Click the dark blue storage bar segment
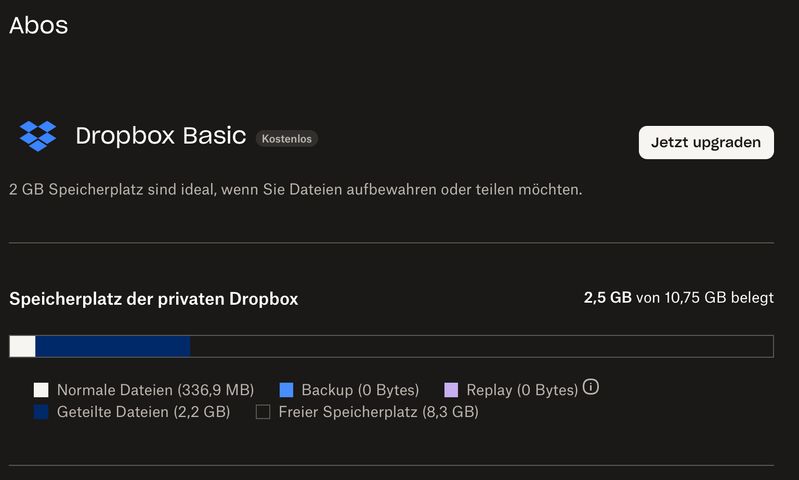 pyautogui.click(x=112, y=346)
